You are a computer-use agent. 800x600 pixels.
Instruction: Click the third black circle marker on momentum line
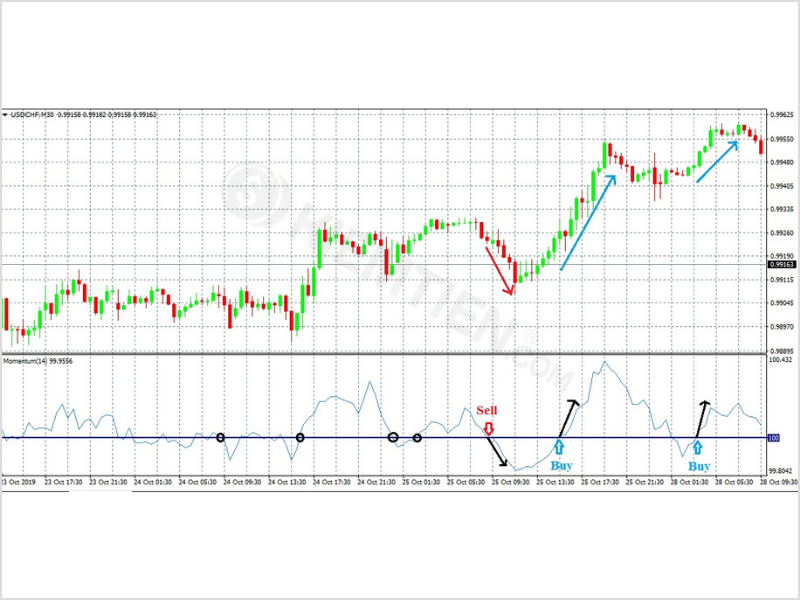tap(393, 437)
